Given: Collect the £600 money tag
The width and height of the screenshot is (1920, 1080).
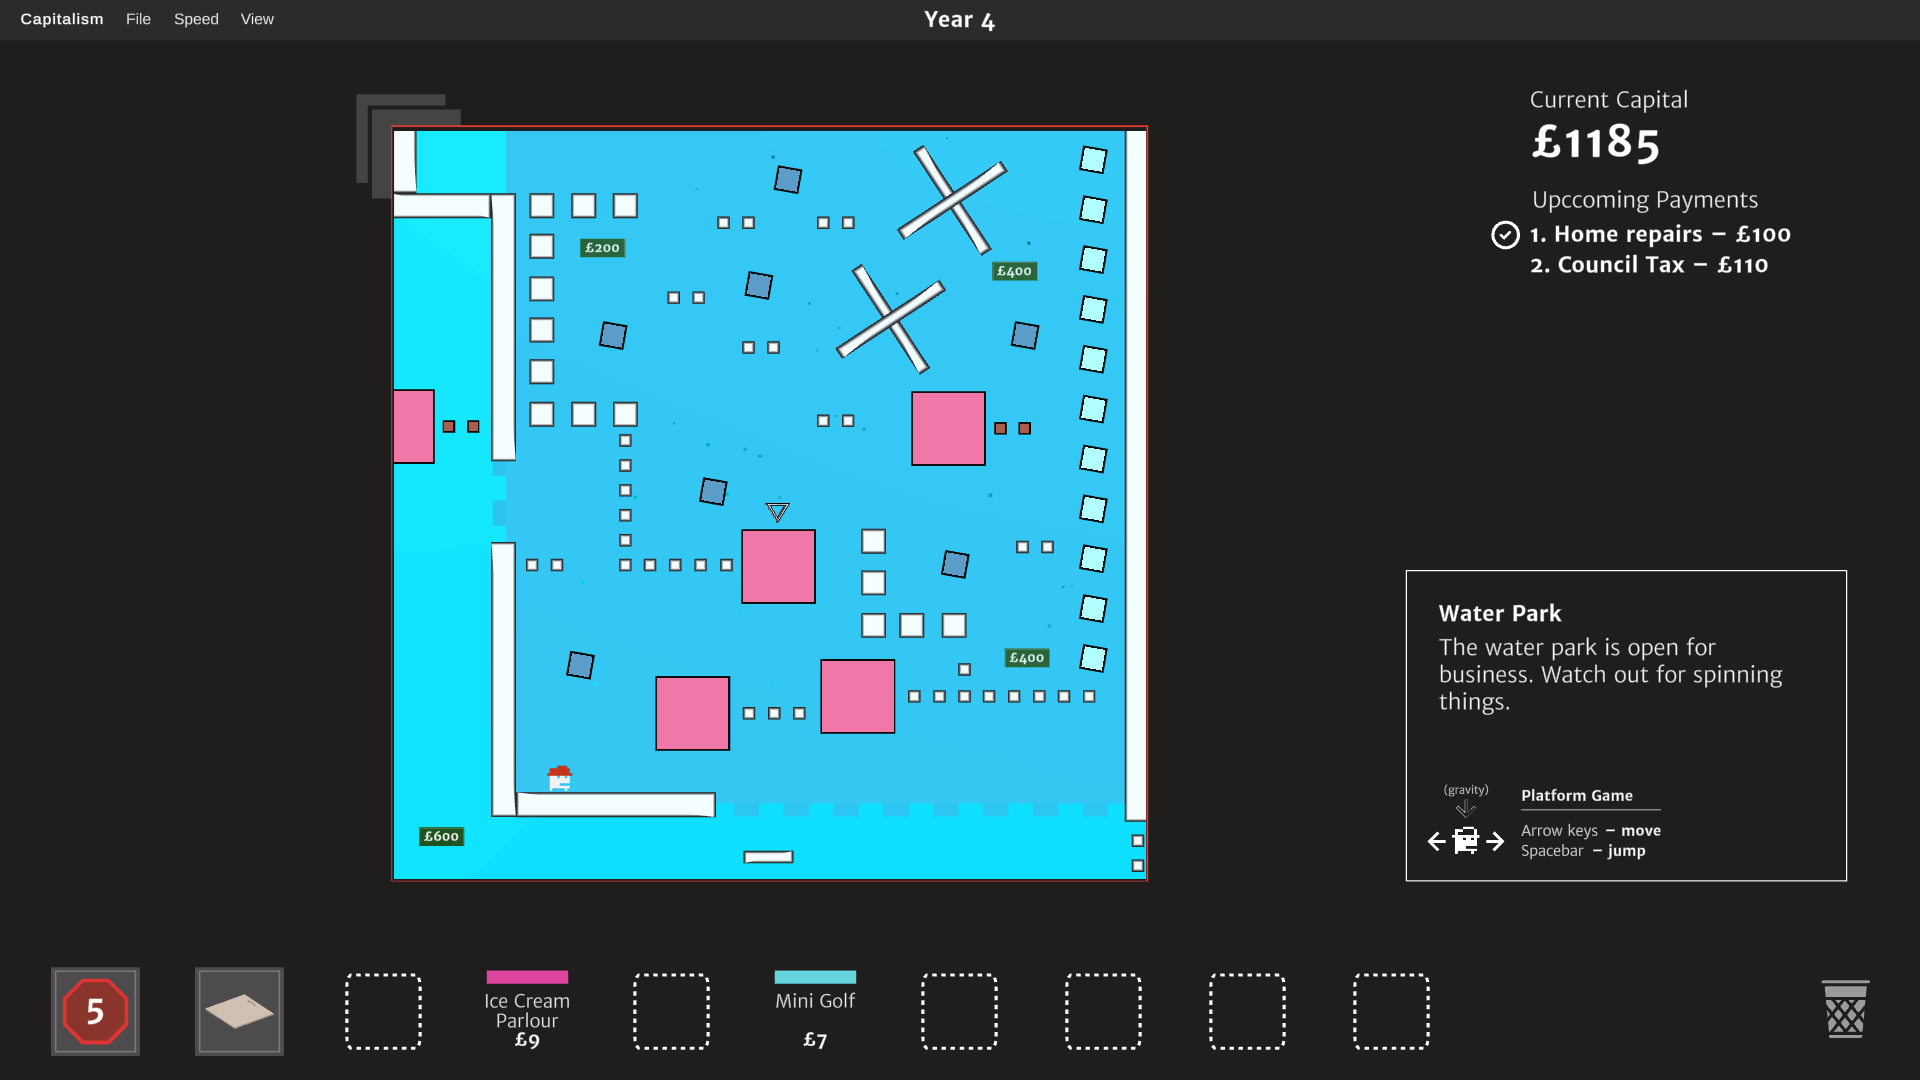Looking at the screenshot, I should (x=441, y=836).
